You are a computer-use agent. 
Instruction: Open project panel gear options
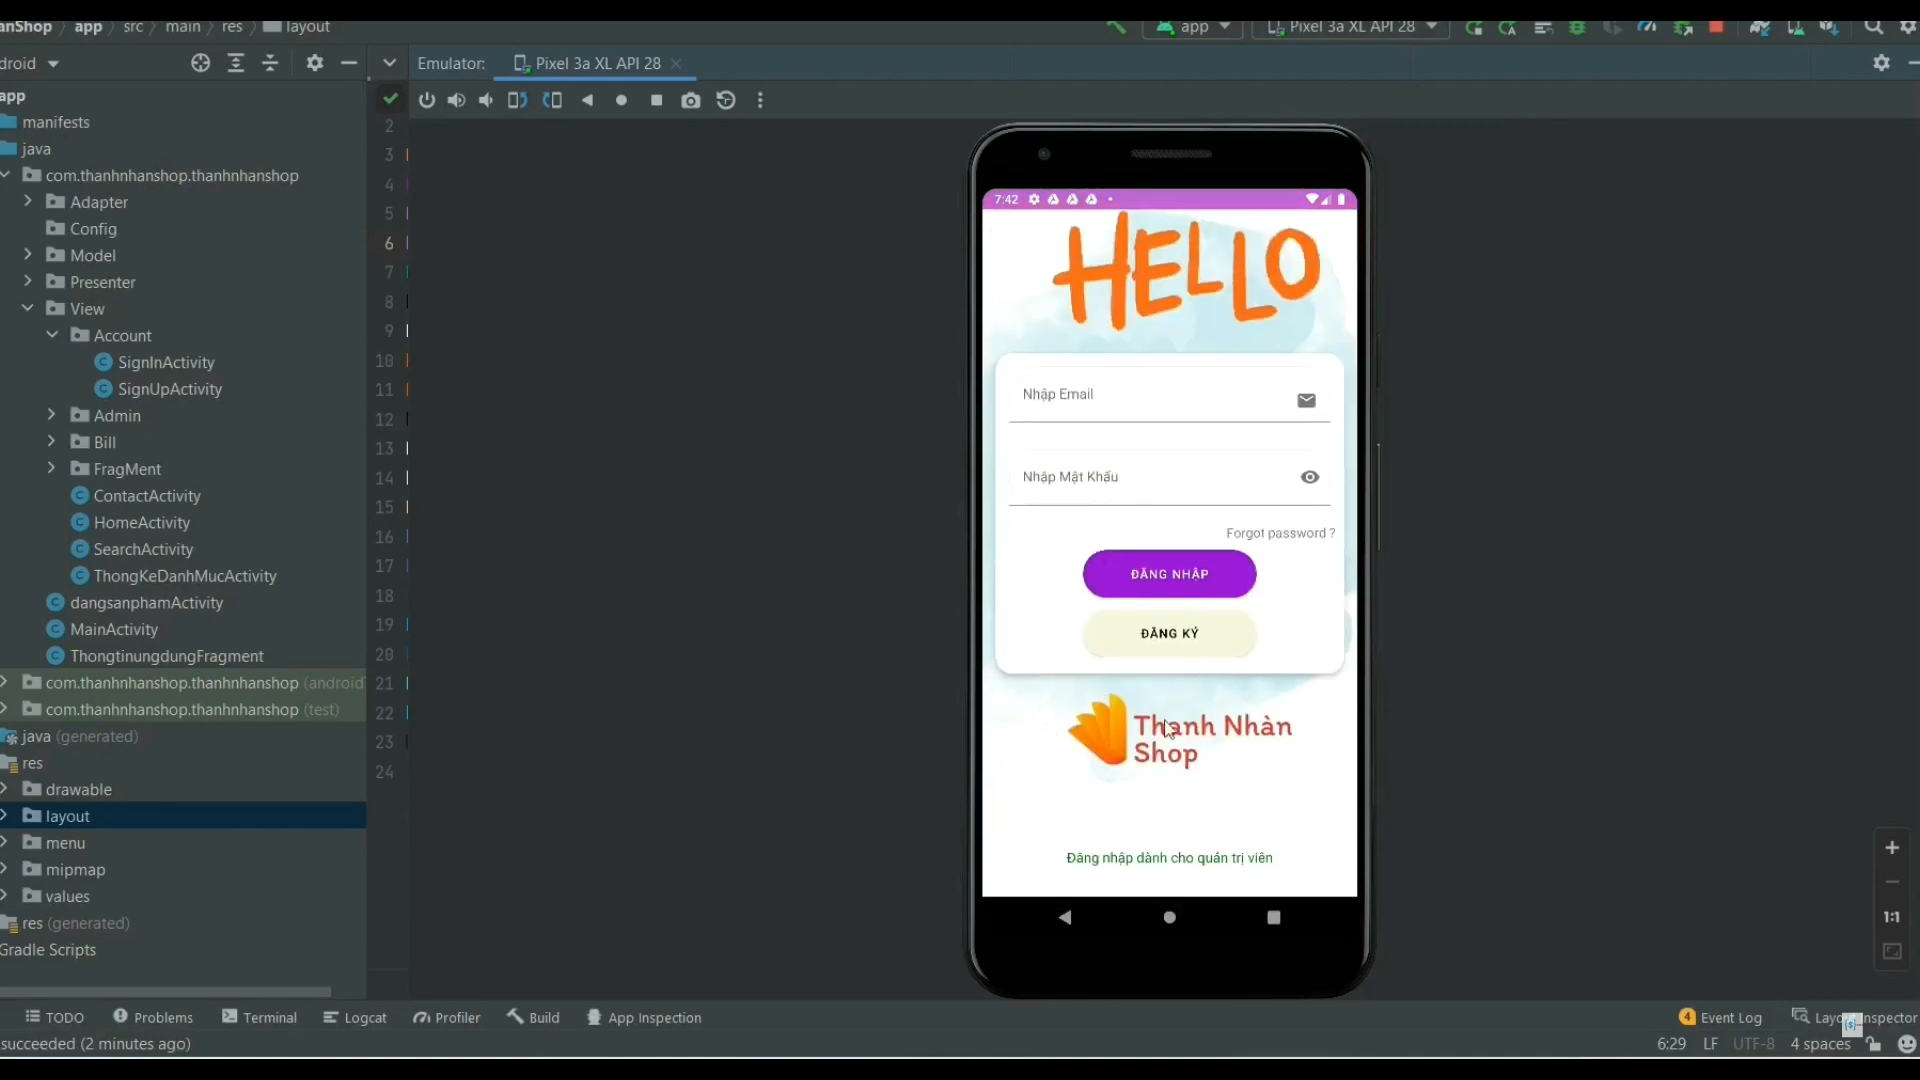pyautogui.click(x=315, y=63)
